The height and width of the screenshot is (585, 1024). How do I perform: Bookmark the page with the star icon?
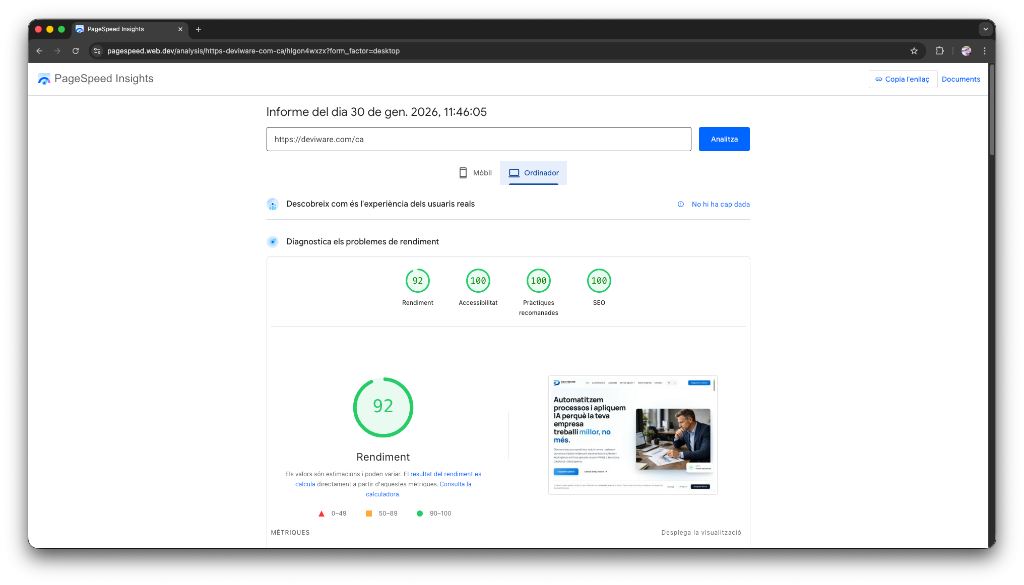point(913,50)
